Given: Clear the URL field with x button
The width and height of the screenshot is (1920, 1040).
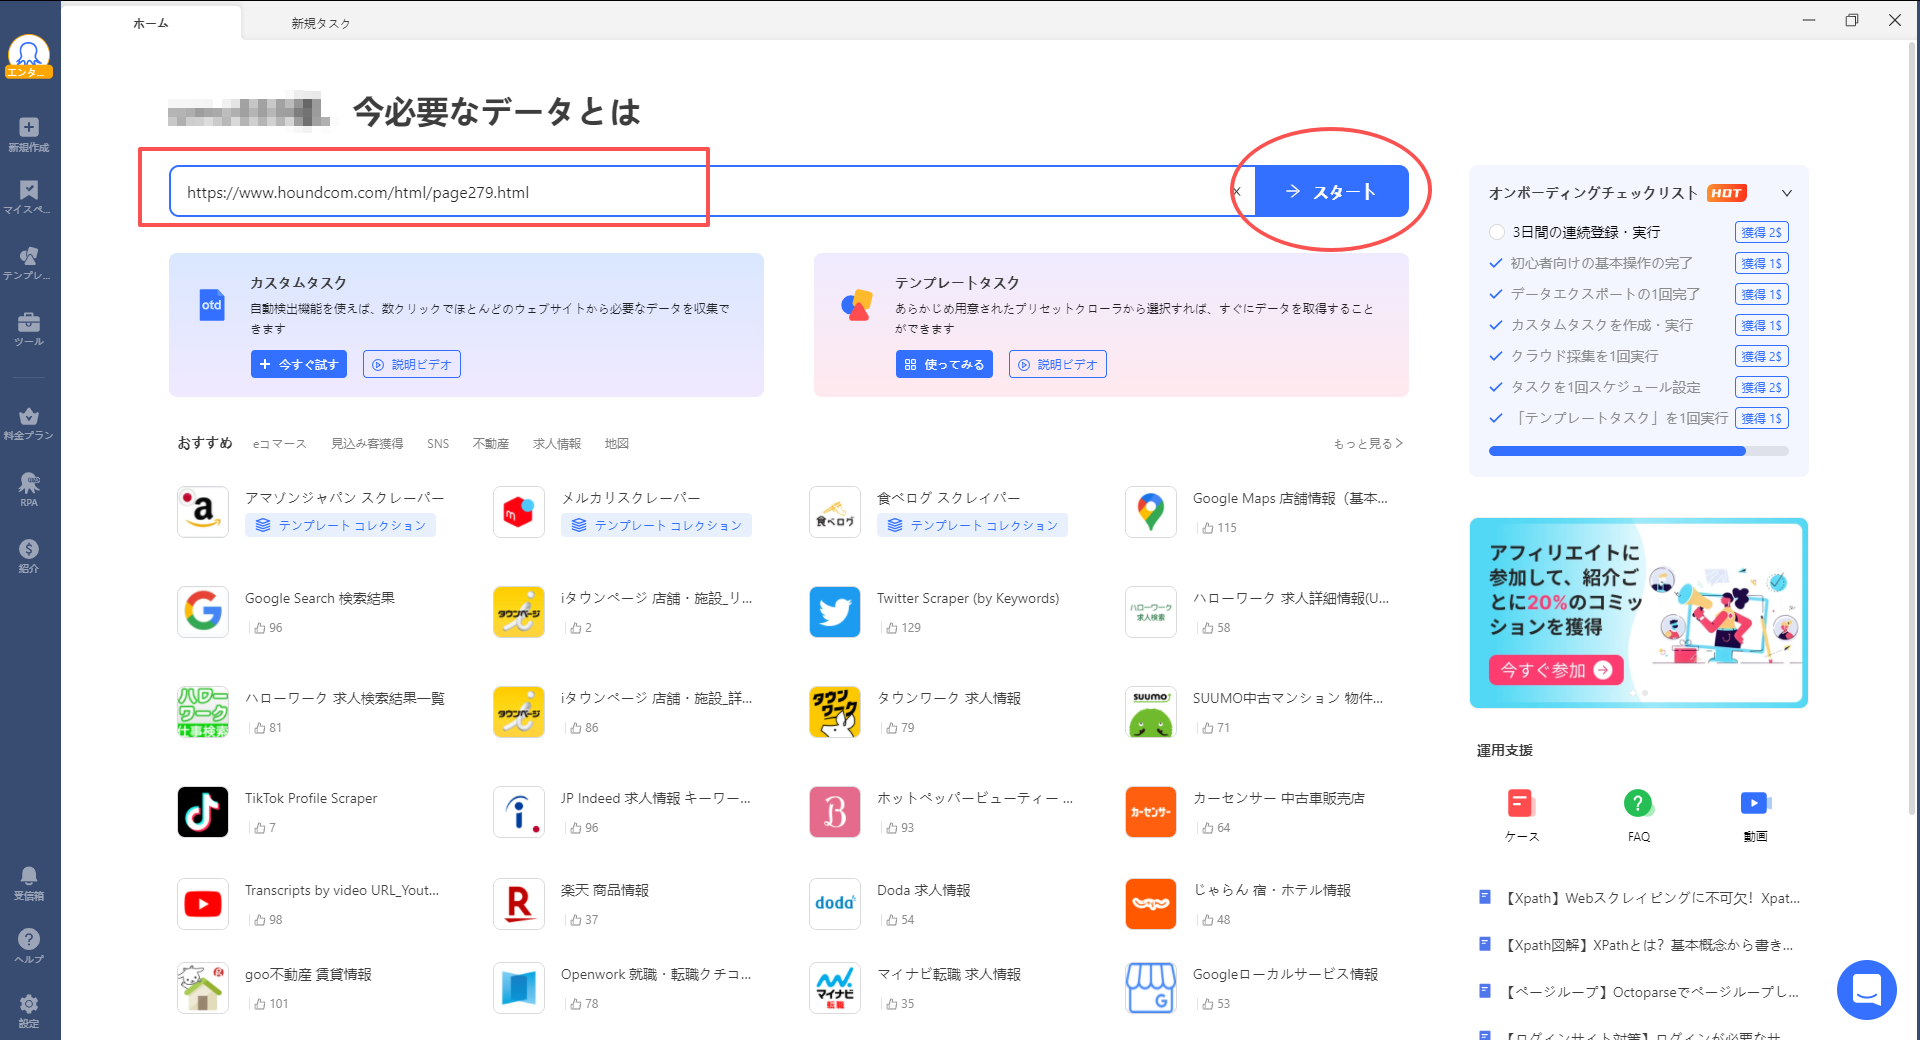Looking at the screenshot, I should pyautogui.click(x=1237, y=192).
